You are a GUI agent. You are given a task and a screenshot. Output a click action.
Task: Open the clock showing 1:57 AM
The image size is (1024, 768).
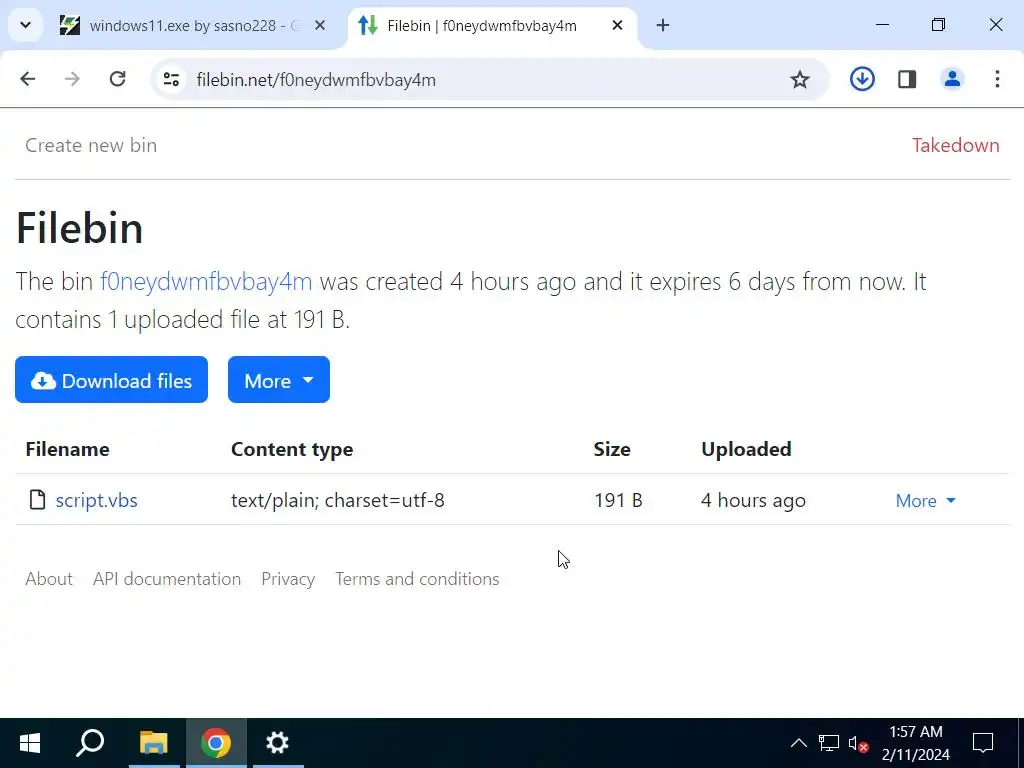point(916,743)
